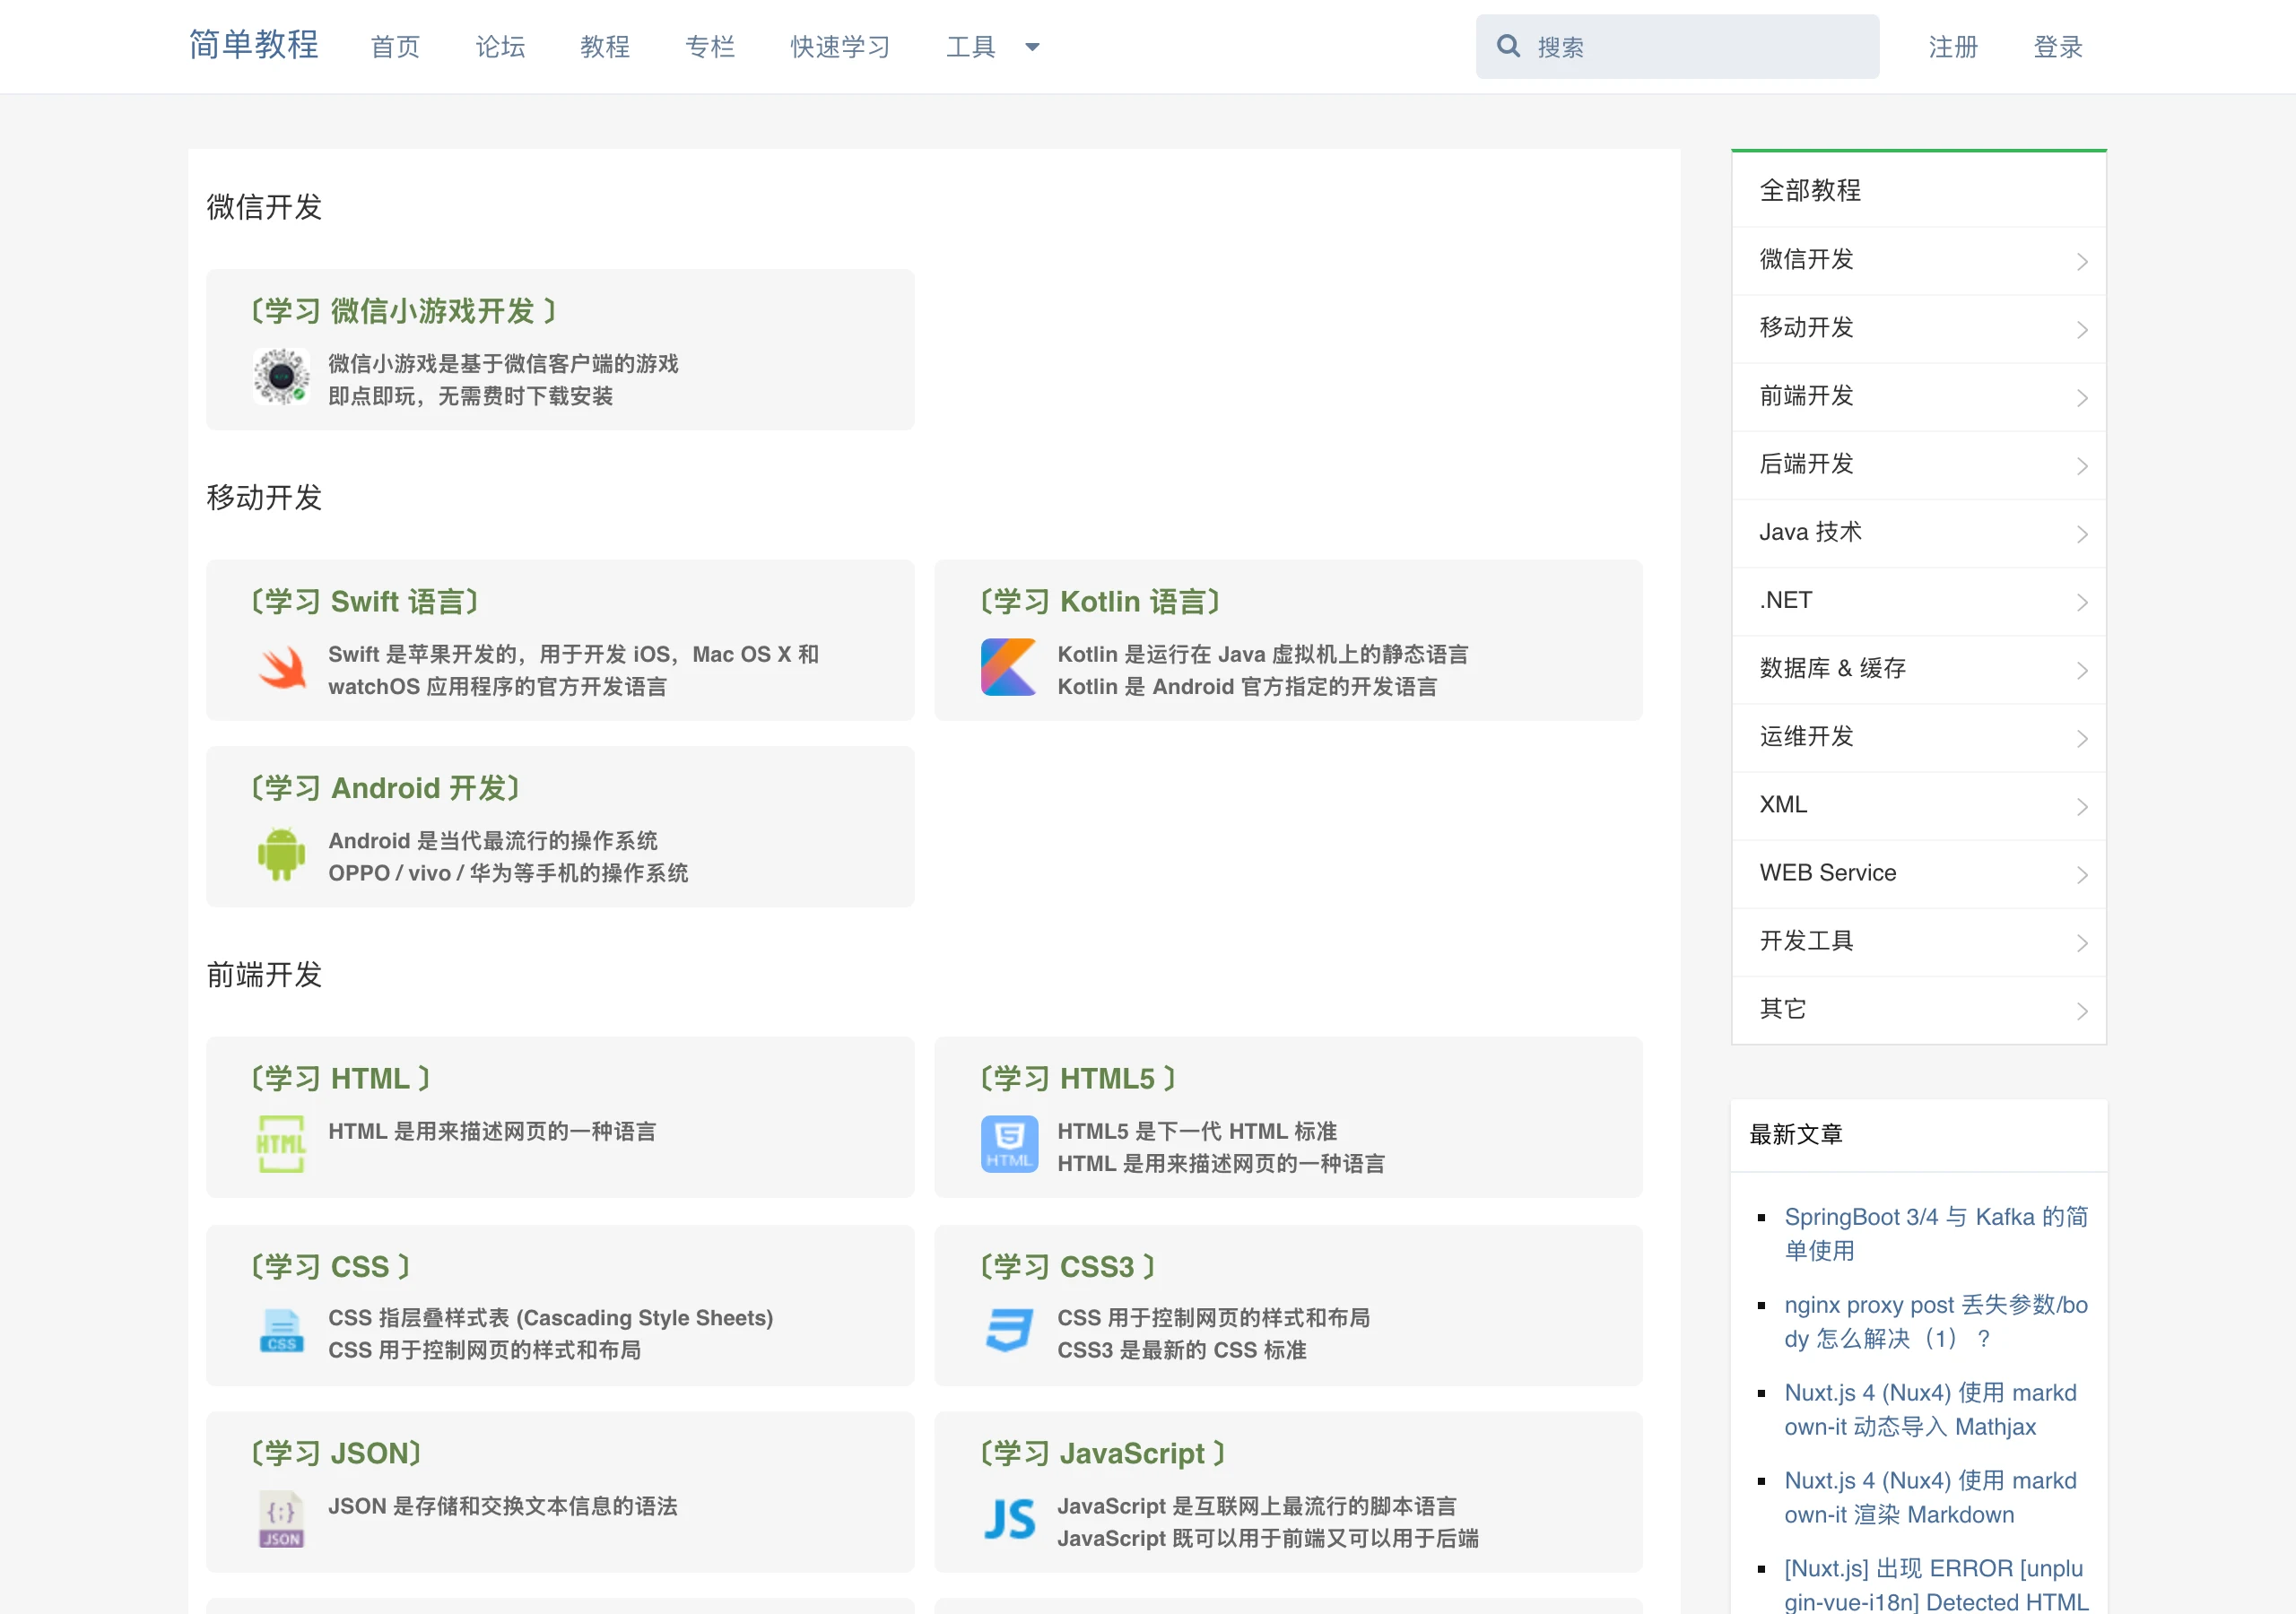Viewport: 2296px width, 1614px height.
Task: Expand the 后端开发 sidebar chevron
Action: click(x=2082, y=466)
